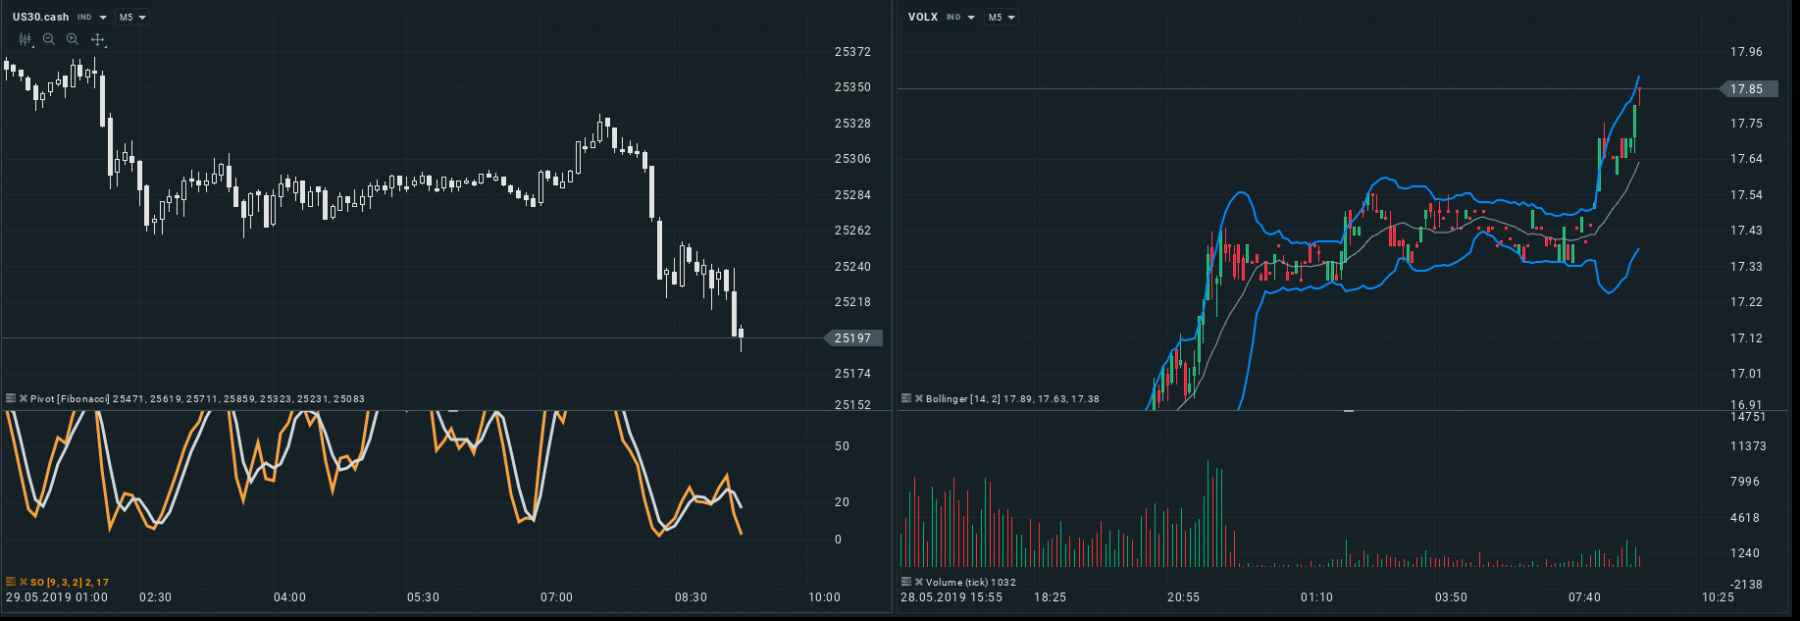Image resolution: width=1800 pixels, height=621 pixels.
Task: Click the Pivot [Fibonacci] indicator label
Action: coord(70,398)
